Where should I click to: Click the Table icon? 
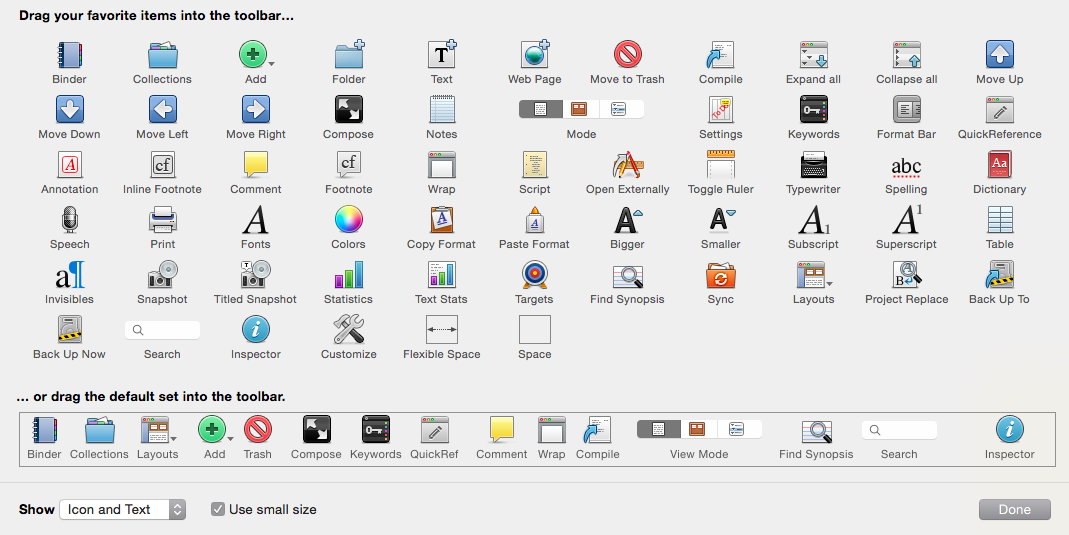click(999, 219)
